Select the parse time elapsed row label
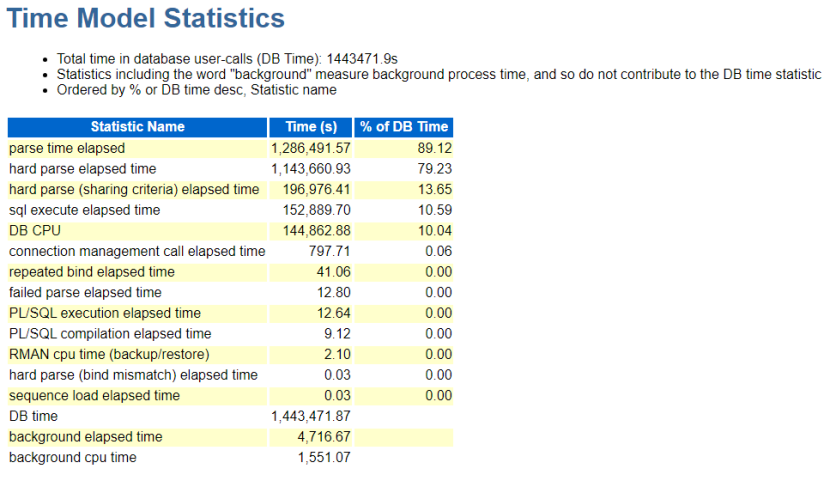830x487 pixels. (x=67, y=148)
